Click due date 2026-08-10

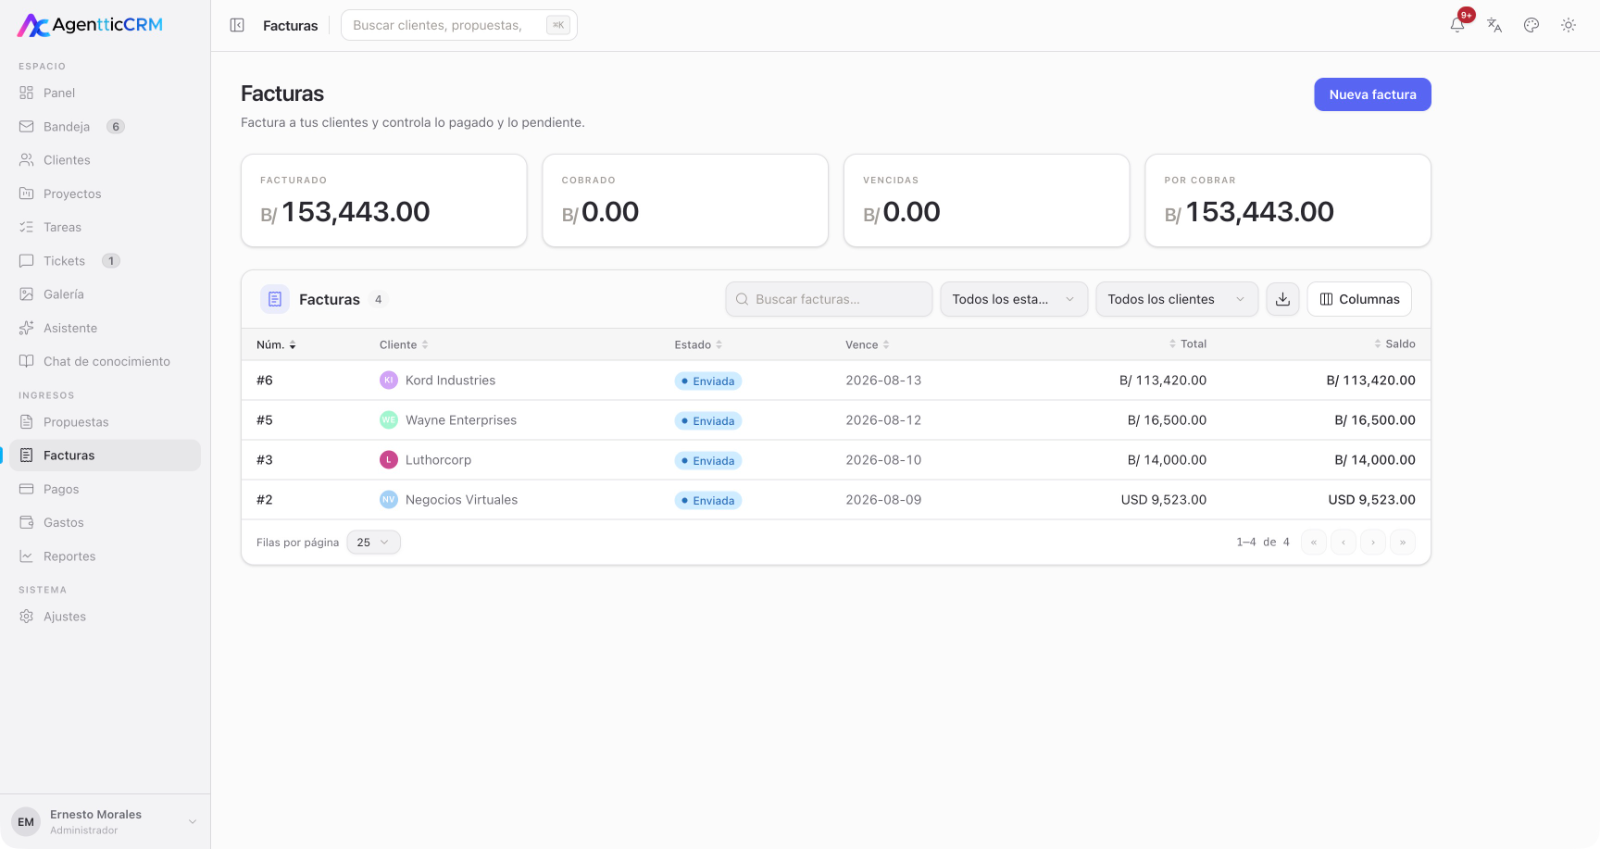(884, 460)
